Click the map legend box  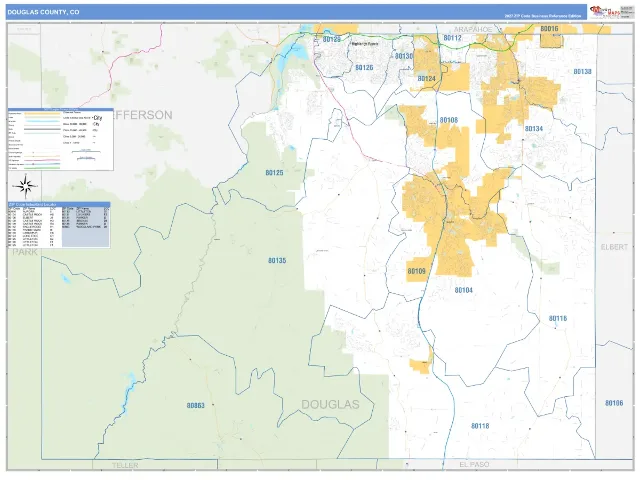61,139
